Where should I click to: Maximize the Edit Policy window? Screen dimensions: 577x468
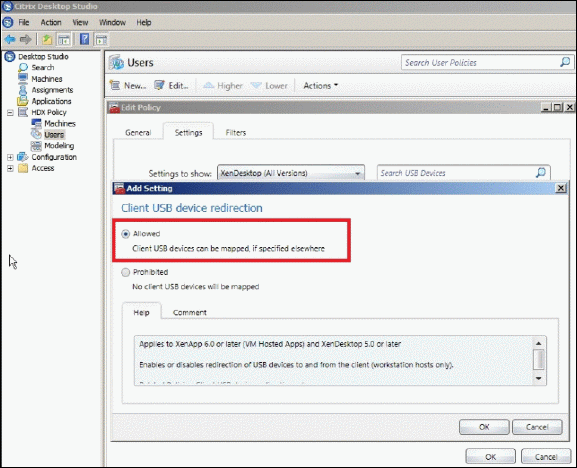(558, 107)
